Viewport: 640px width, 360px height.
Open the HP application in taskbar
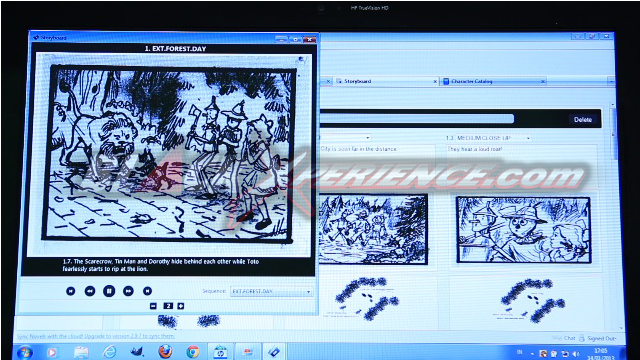tap(220, 352)
